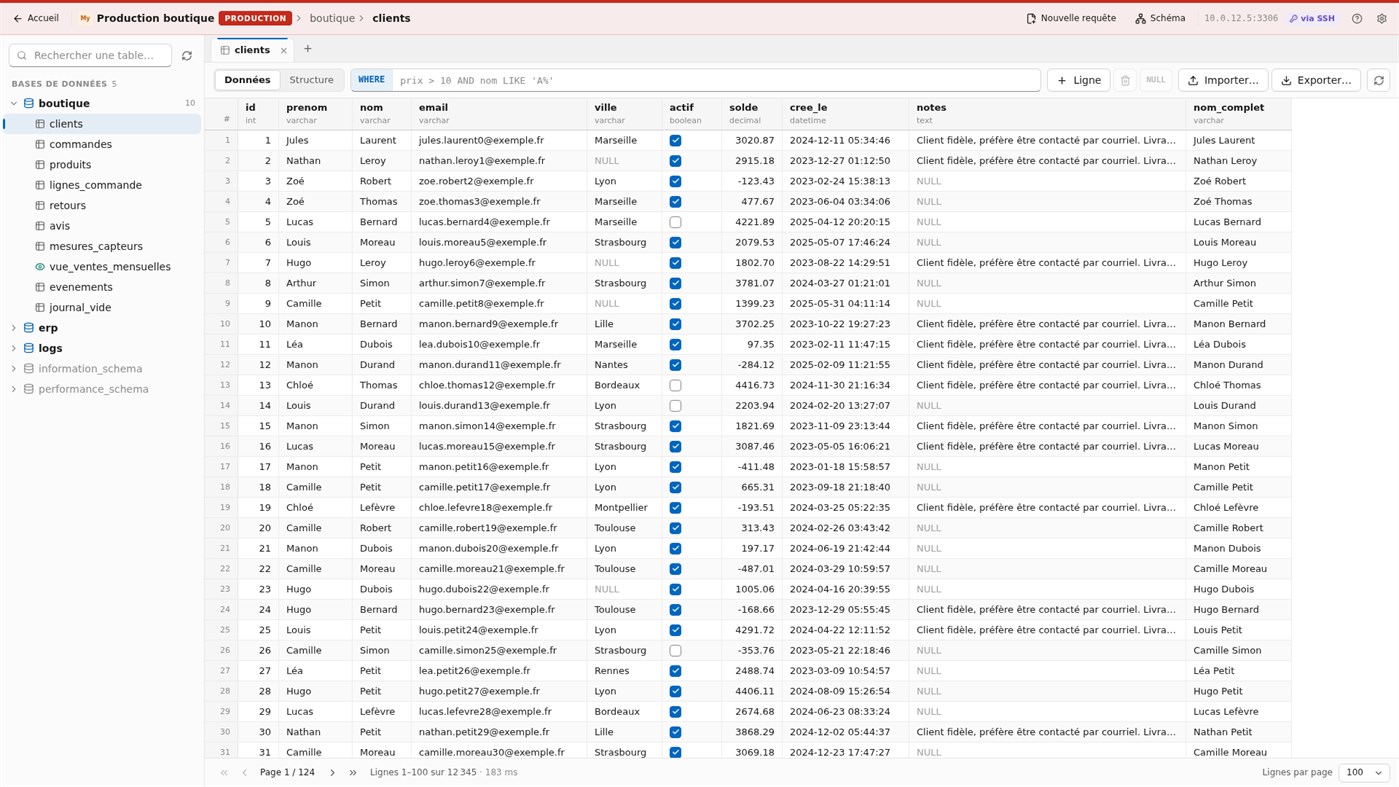
Task: Toggle actif checkbox for Lucas Bernard row 5
Action: [676, 222]
